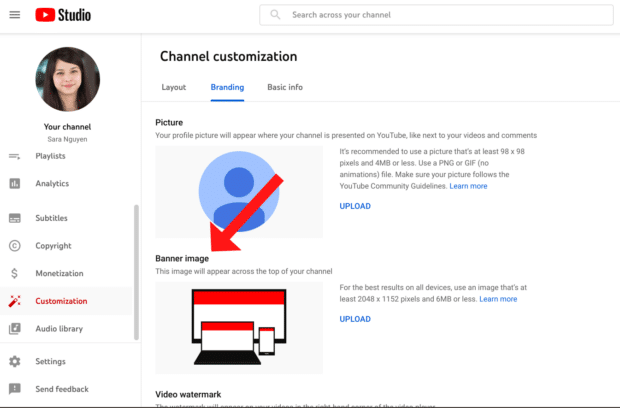
Task: Upload a new banner image
Action: coord(355,319)
